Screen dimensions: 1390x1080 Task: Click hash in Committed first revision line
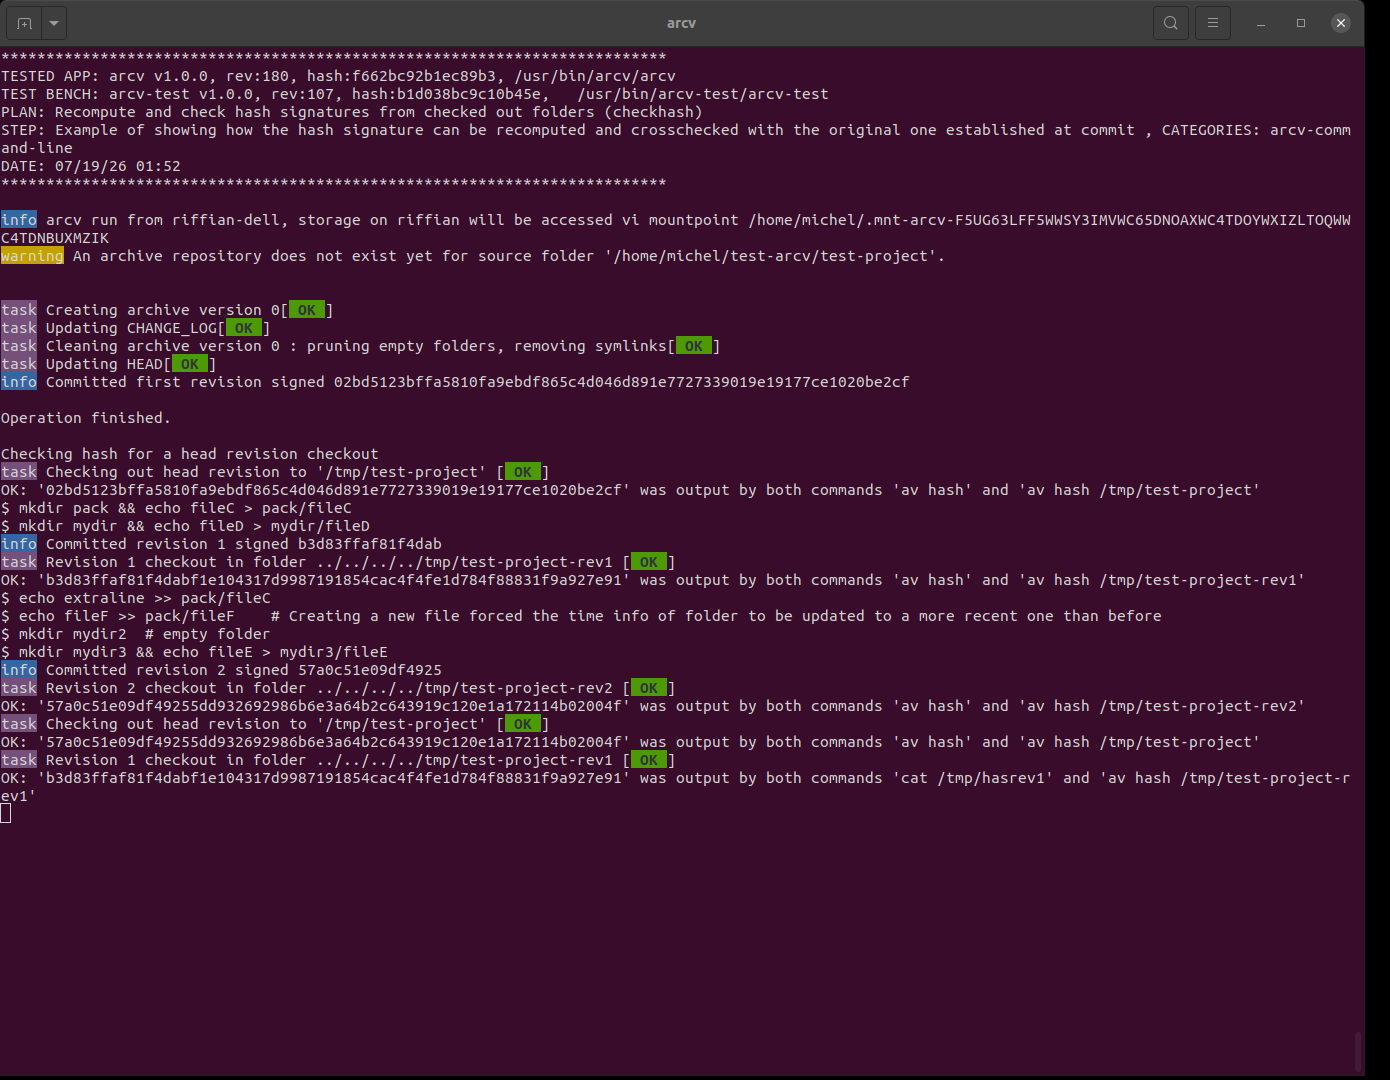pos(622,382)
